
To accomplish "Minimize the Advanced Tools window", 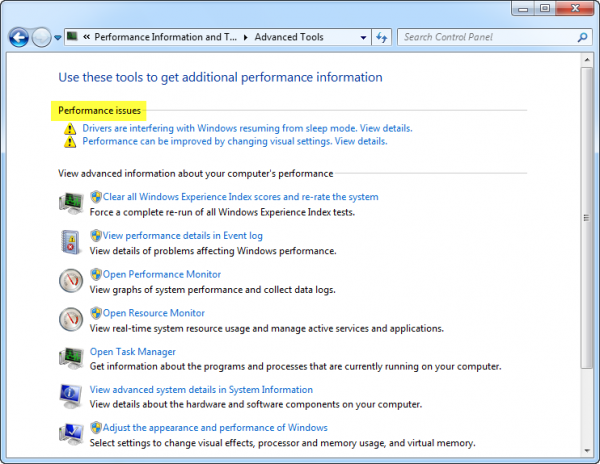I will [523, 8].
